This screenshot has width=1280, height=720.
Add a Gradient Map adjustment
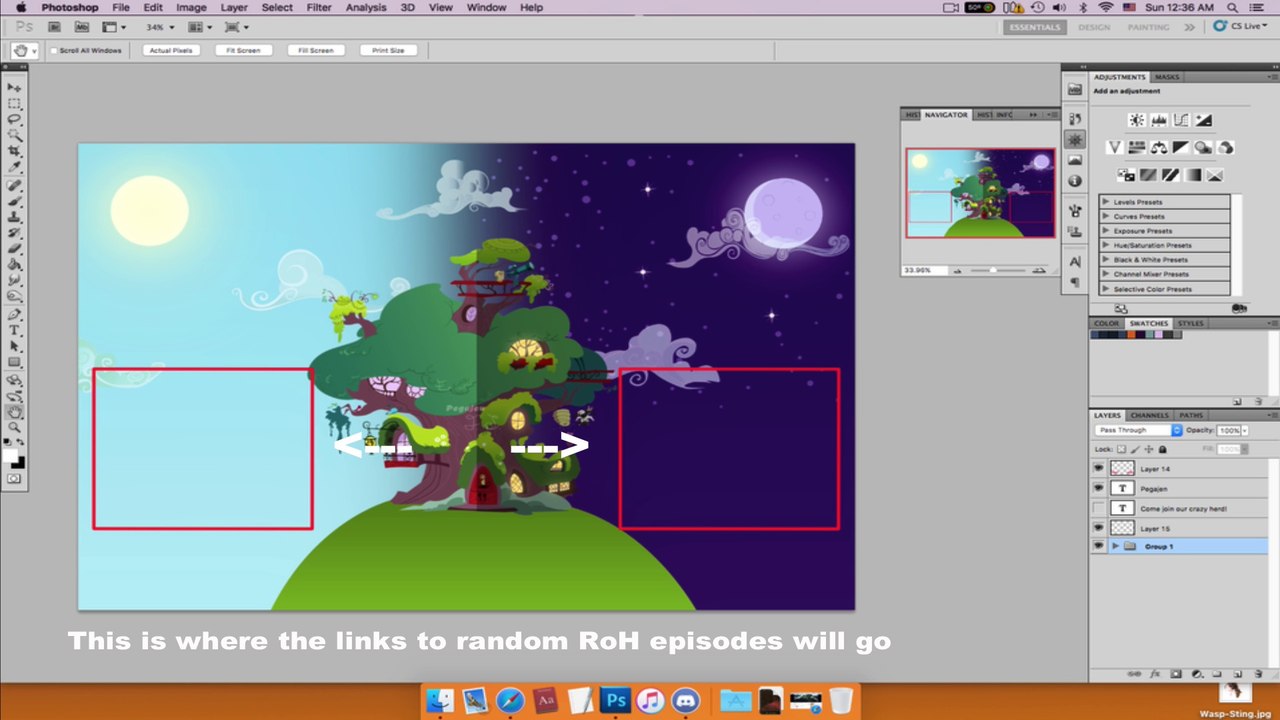[1193, 175]
